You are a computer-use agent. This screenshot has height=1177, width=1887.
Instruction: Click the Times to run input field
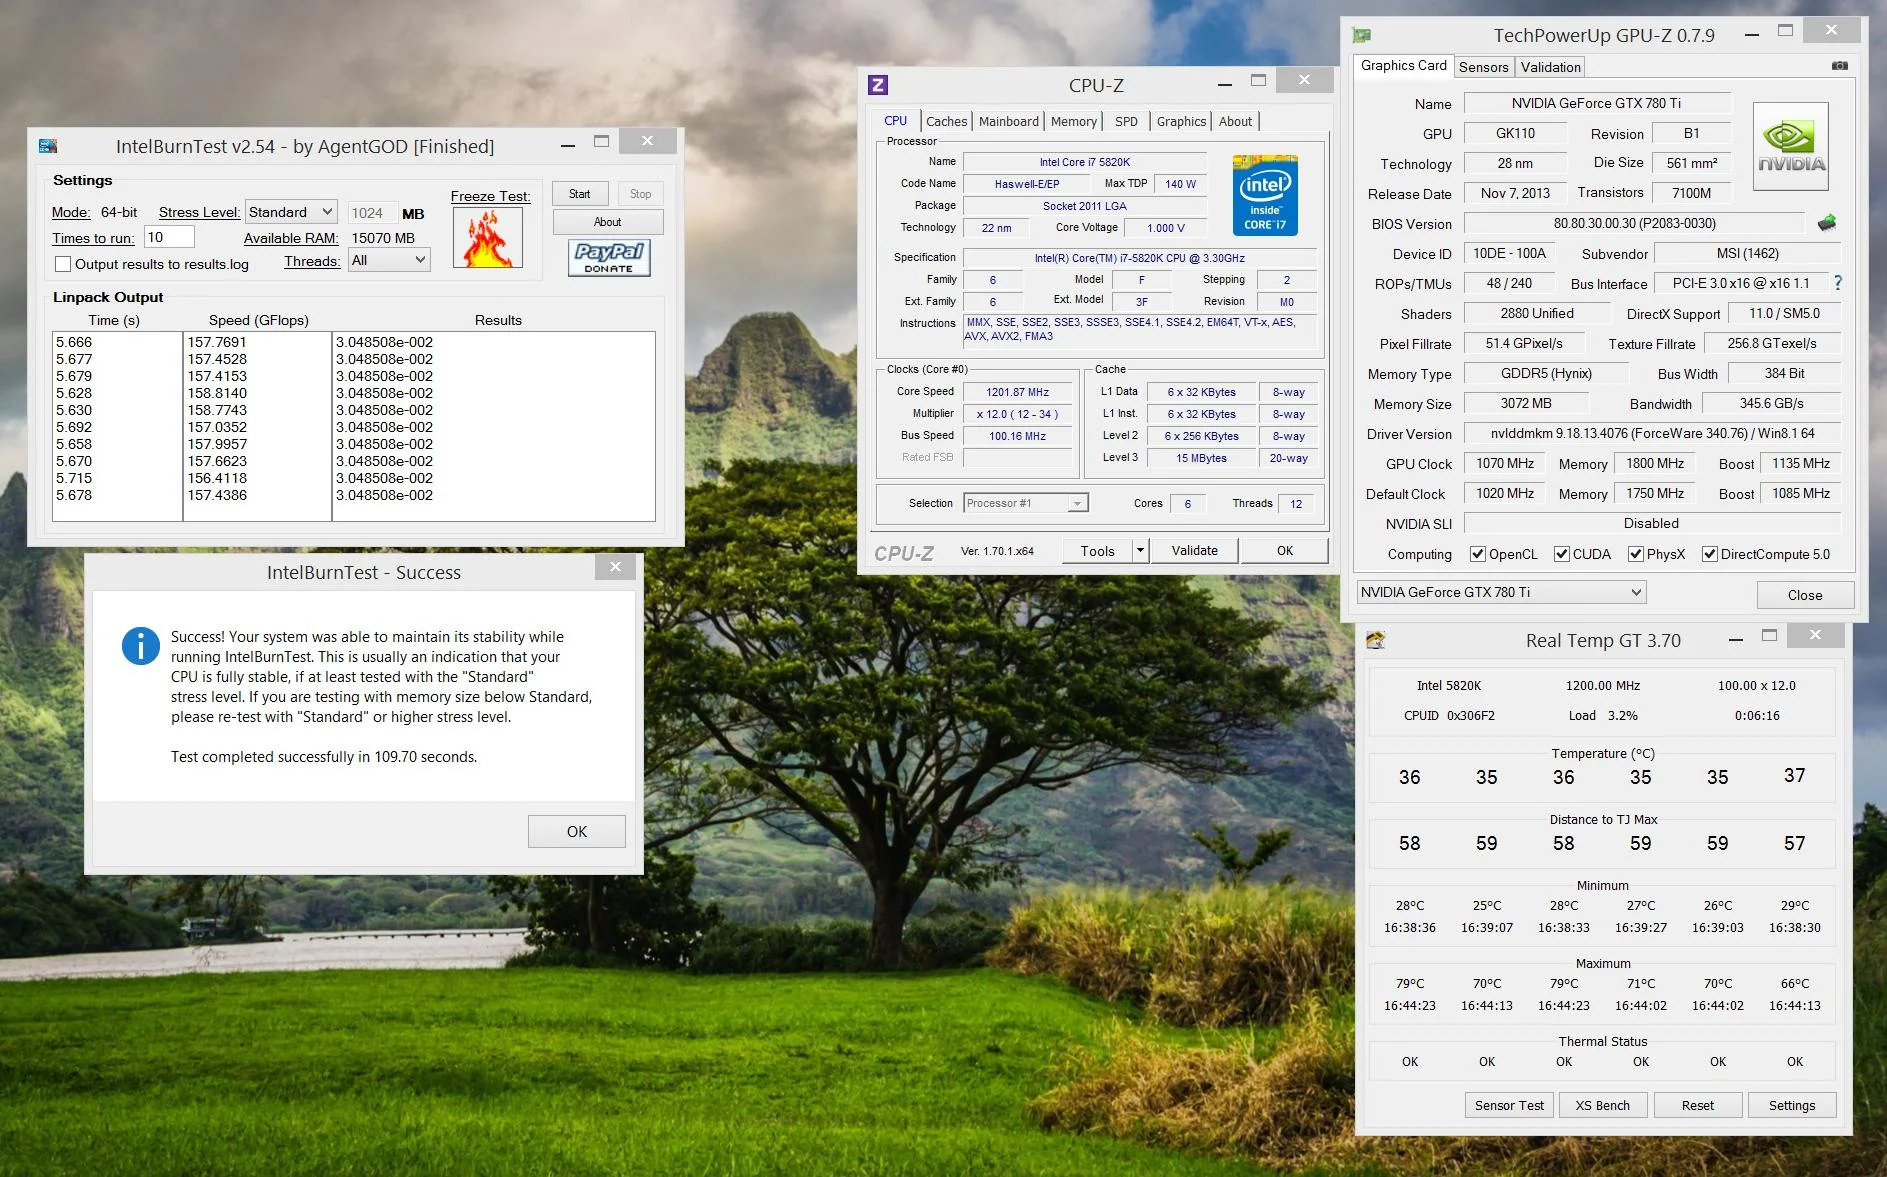(x=169, y=237)
